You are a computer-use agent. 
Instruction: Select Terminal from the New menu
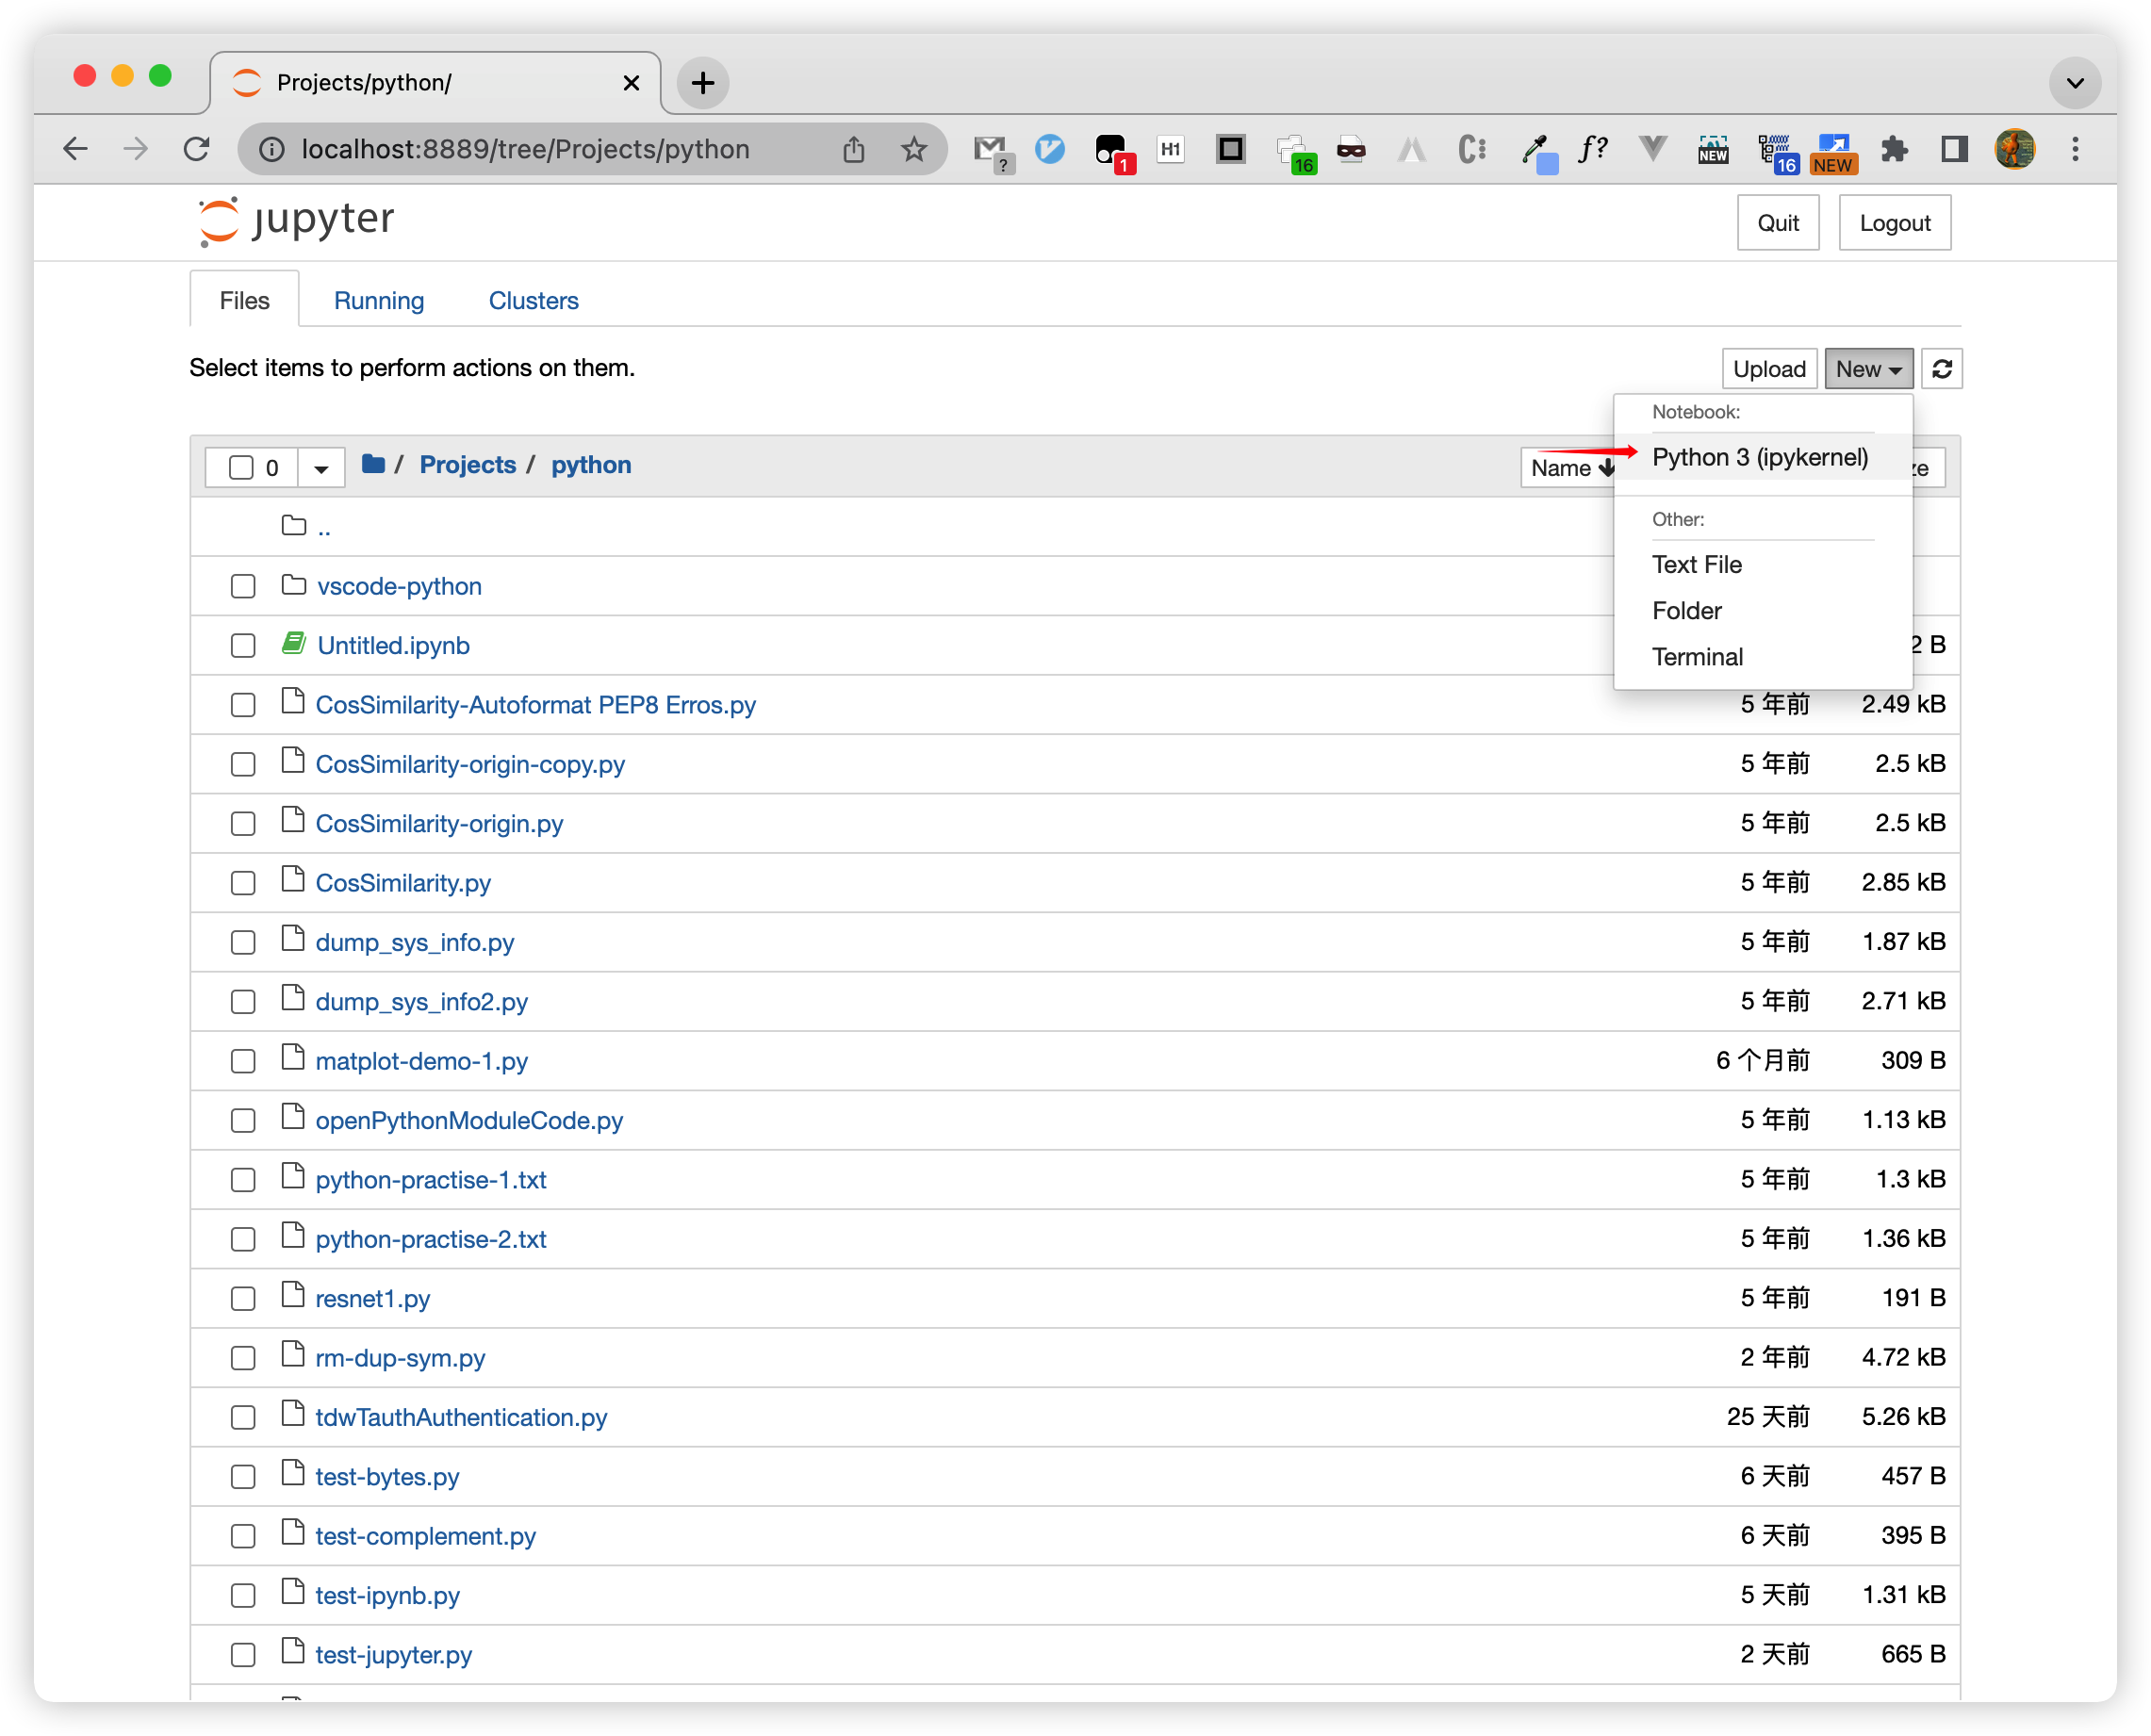[x=1697, y=656]
